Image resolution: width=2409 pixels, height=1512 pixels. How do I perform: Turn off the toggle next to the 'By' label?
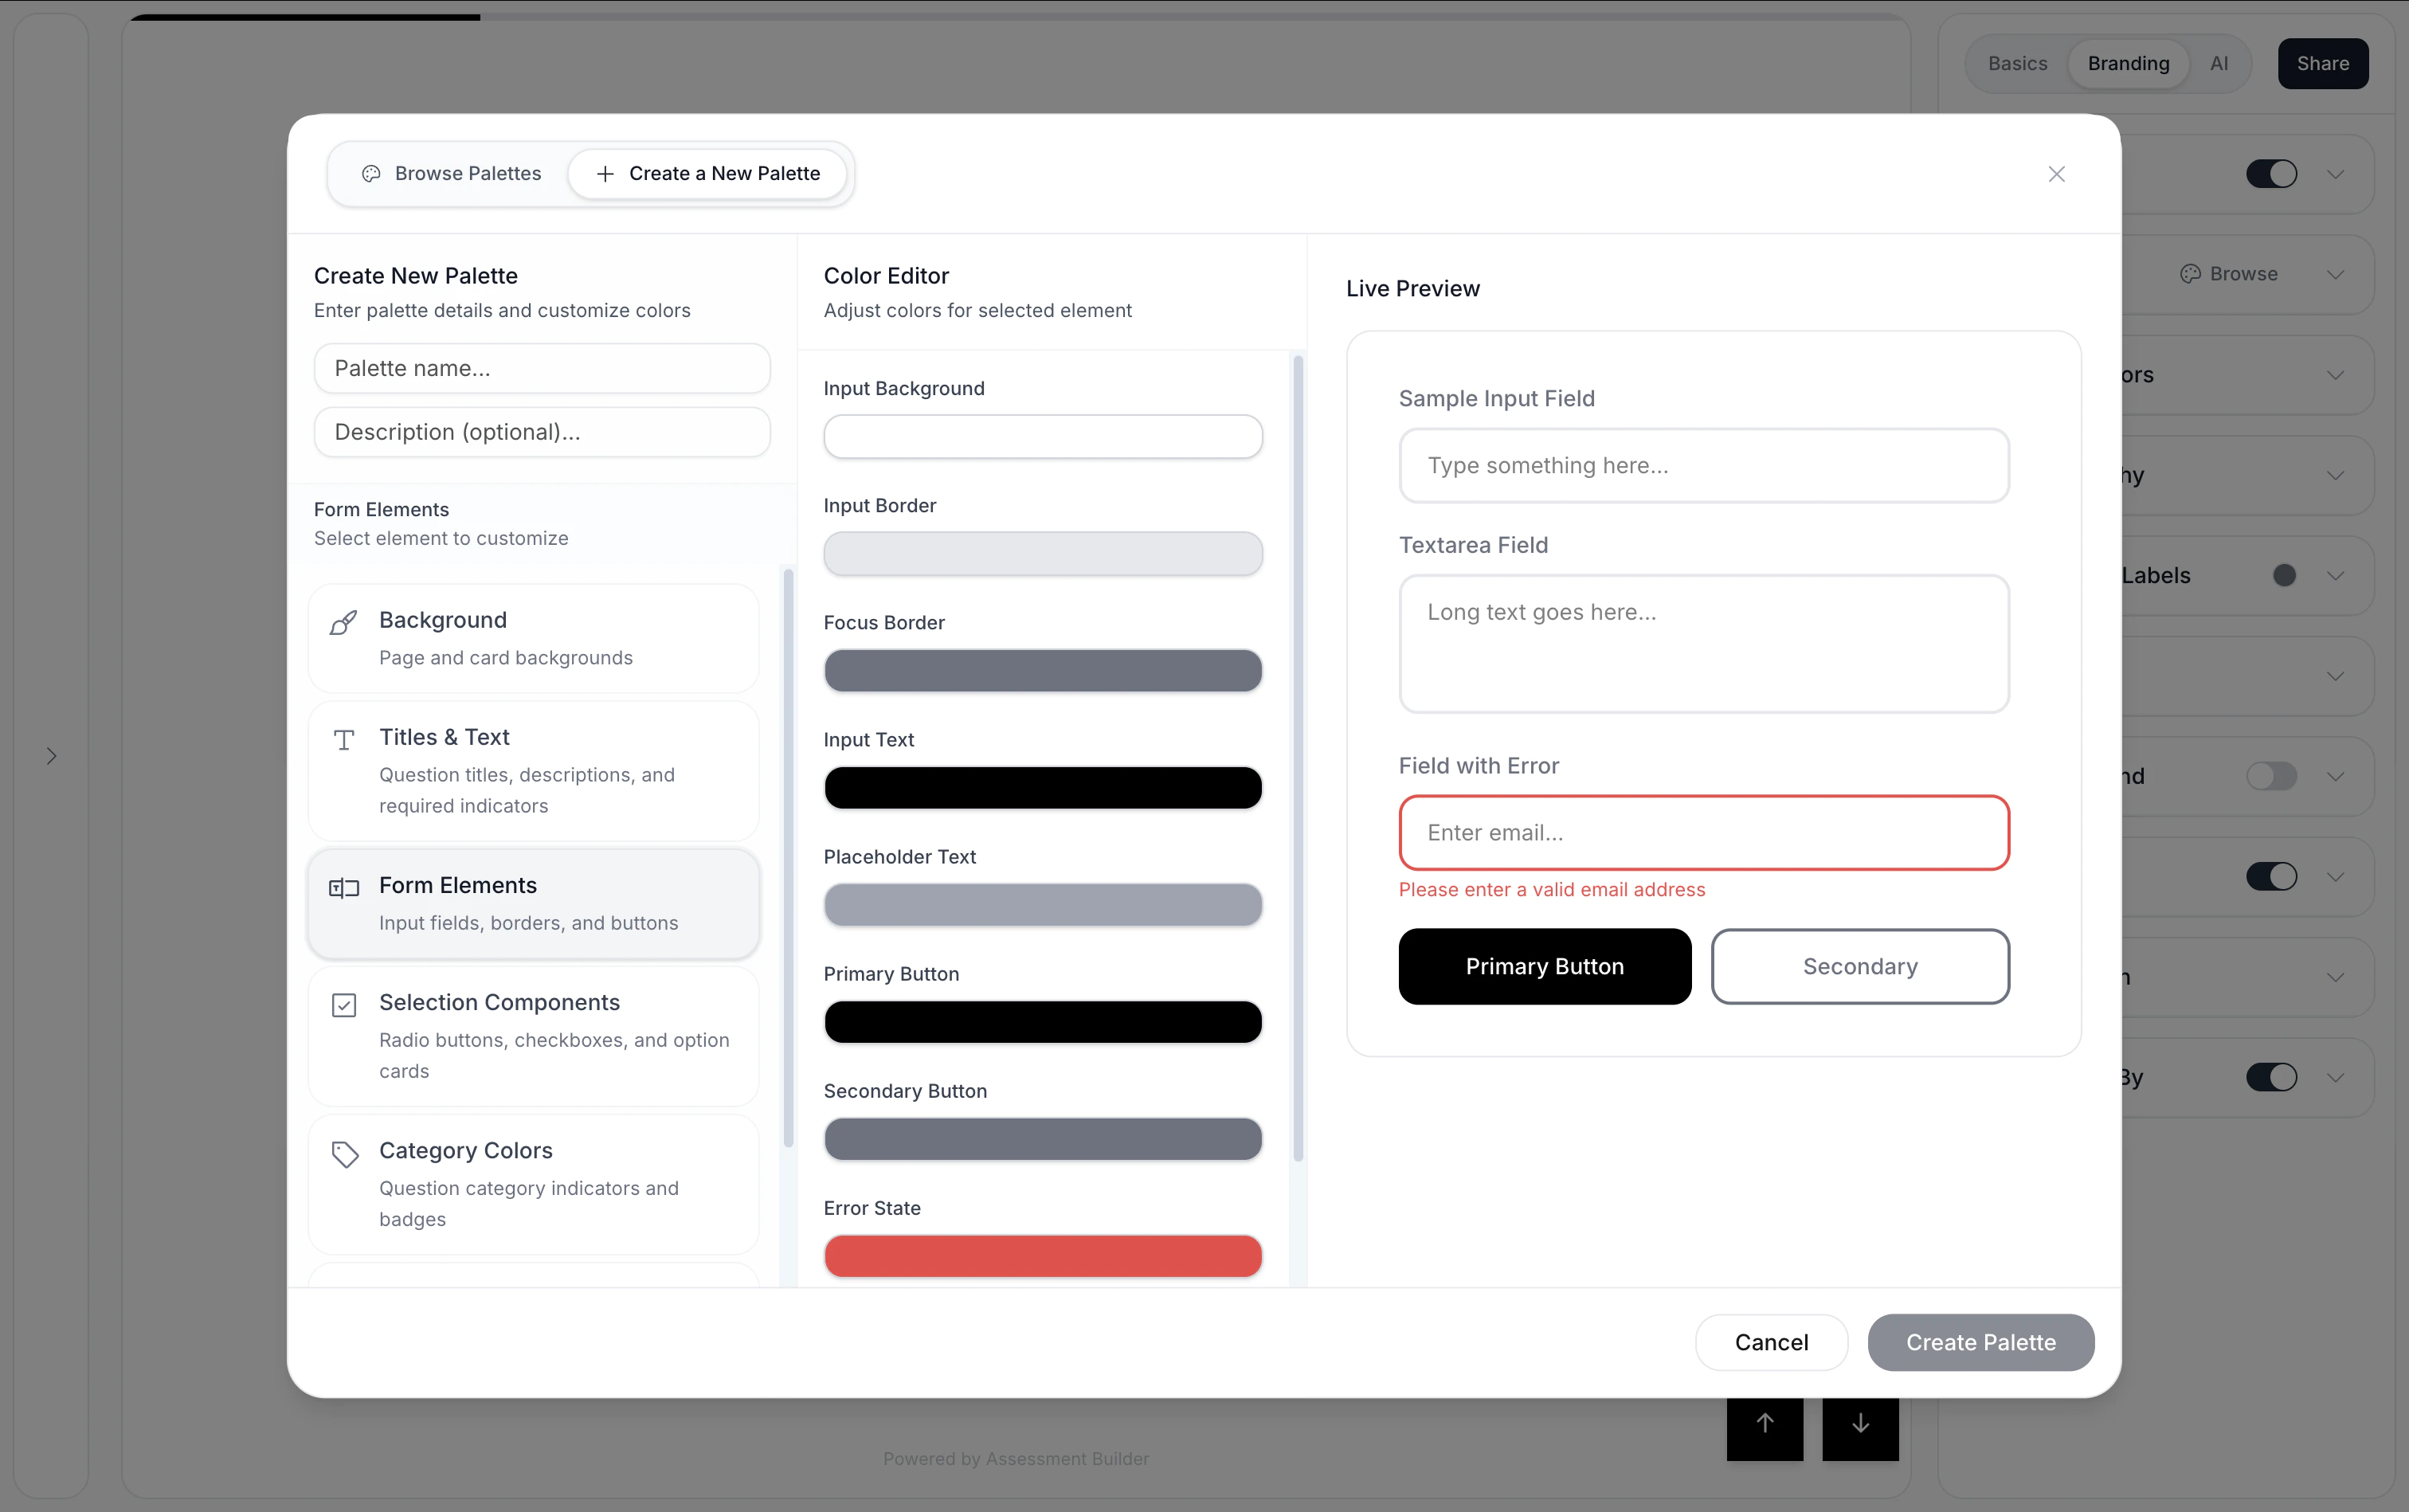tap(2270, 1076)
